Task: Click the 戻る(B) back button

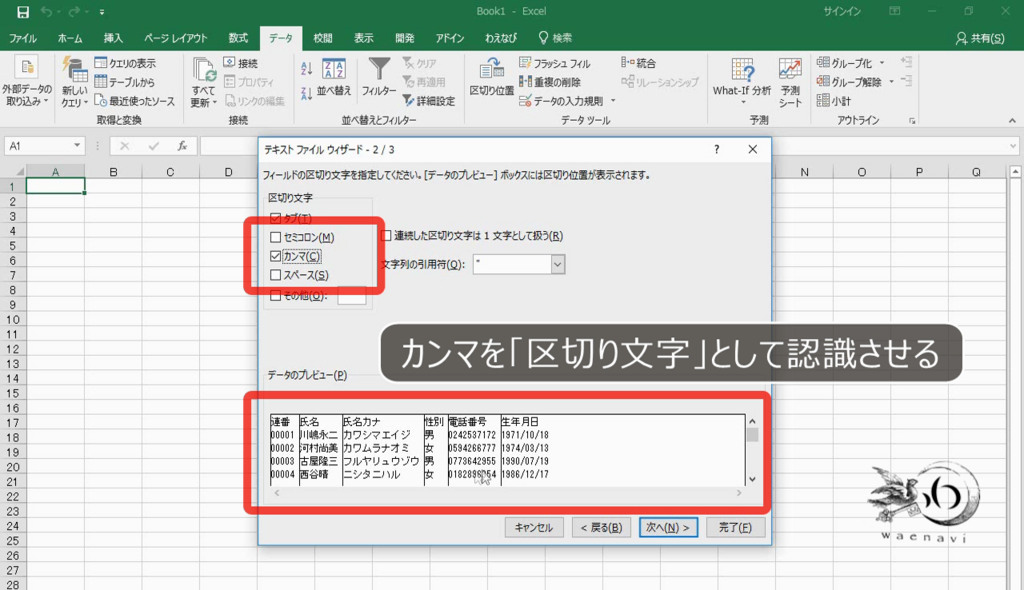Action: [601, 527]
